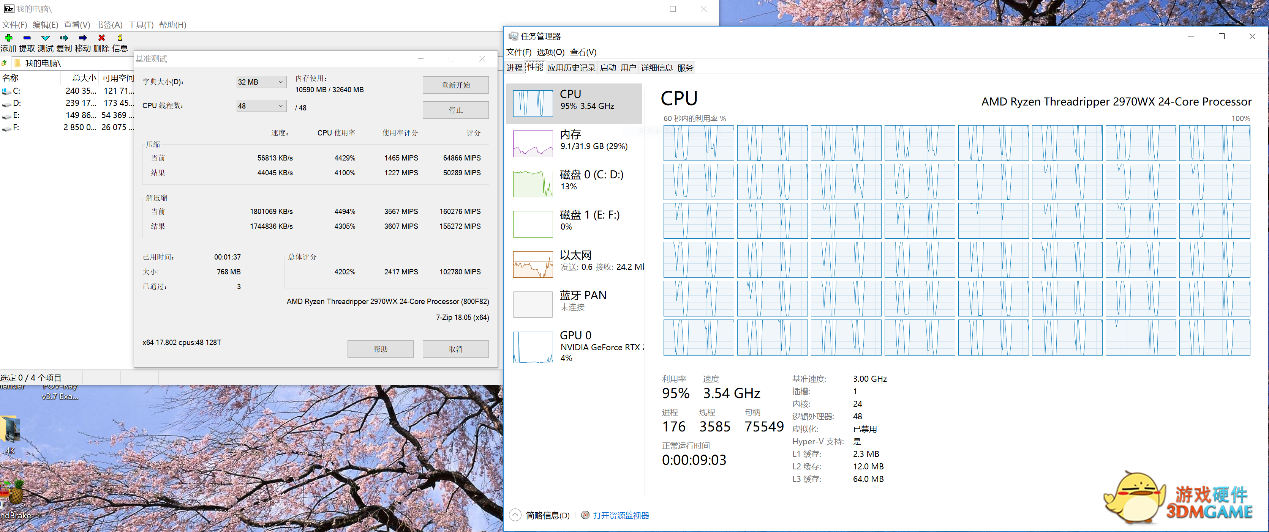This screenshot has width=1269, height=532.
Task: Click Cancel button in benchmark dialog
Action: [x=455, y=349]
